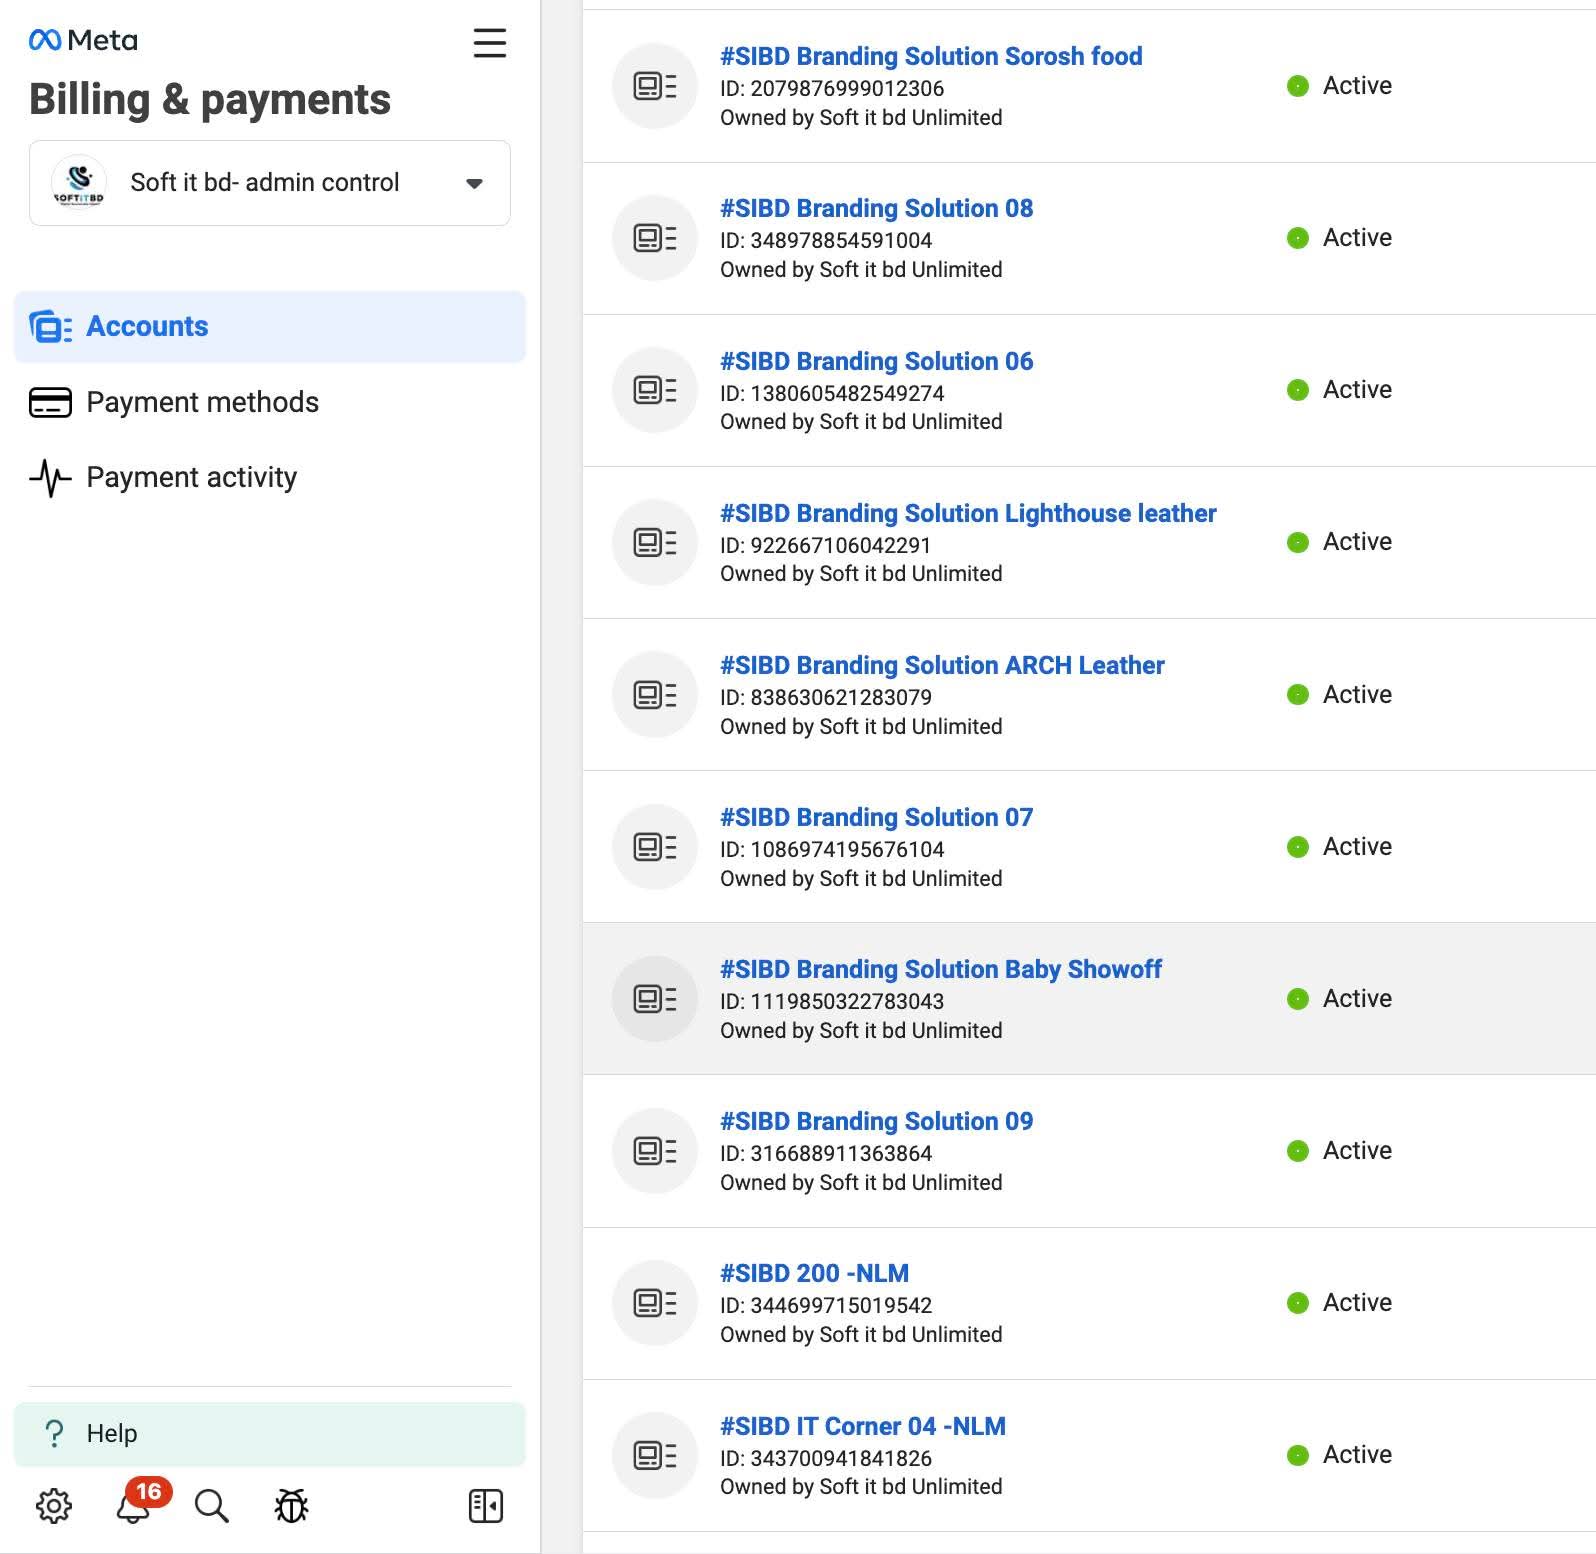Open the hamburger menu icon
The width and height of the screenshot is (1596, 1554).
coord(490,43)
